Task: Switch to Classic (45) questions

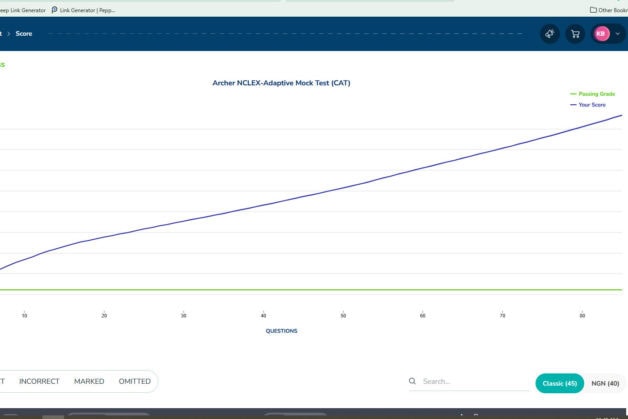Action: 559,383
